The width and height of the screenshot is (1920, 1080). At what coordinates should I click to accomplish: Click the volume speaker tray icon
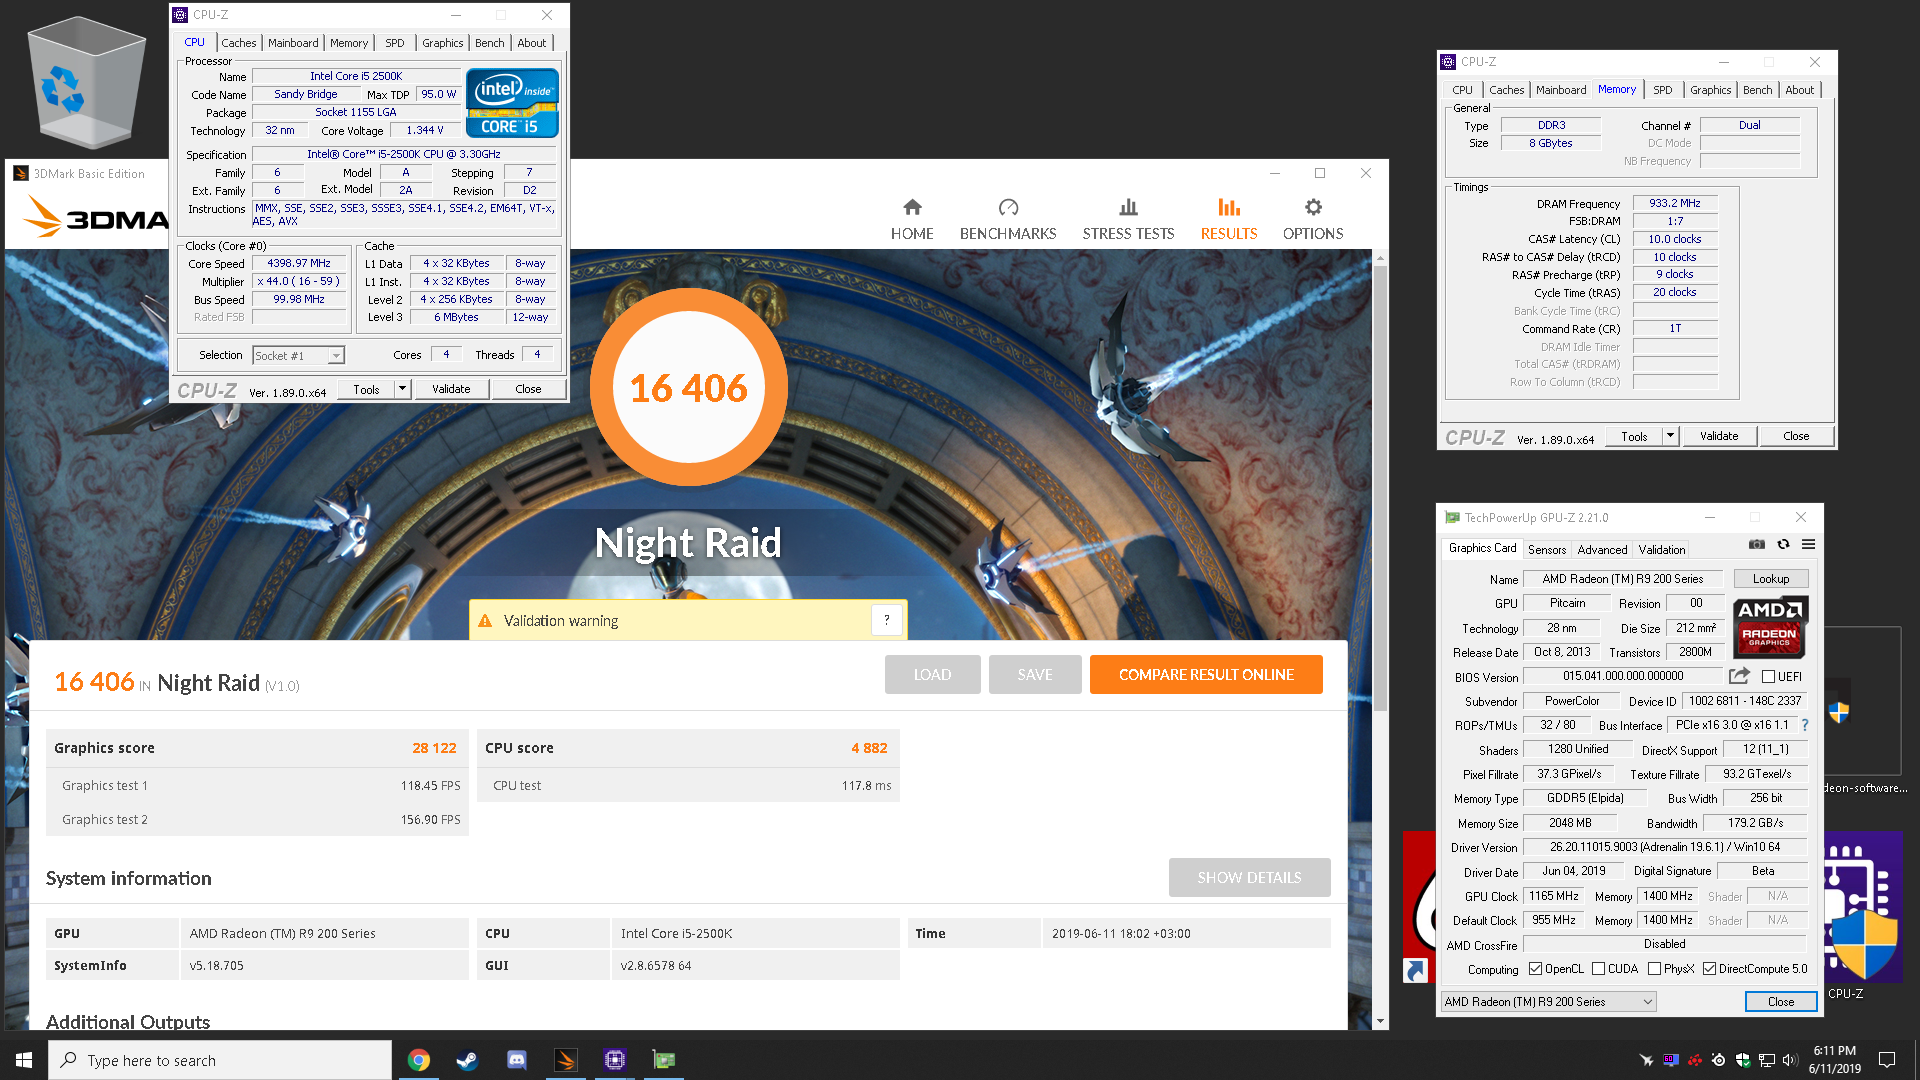click(1790, 1060)
